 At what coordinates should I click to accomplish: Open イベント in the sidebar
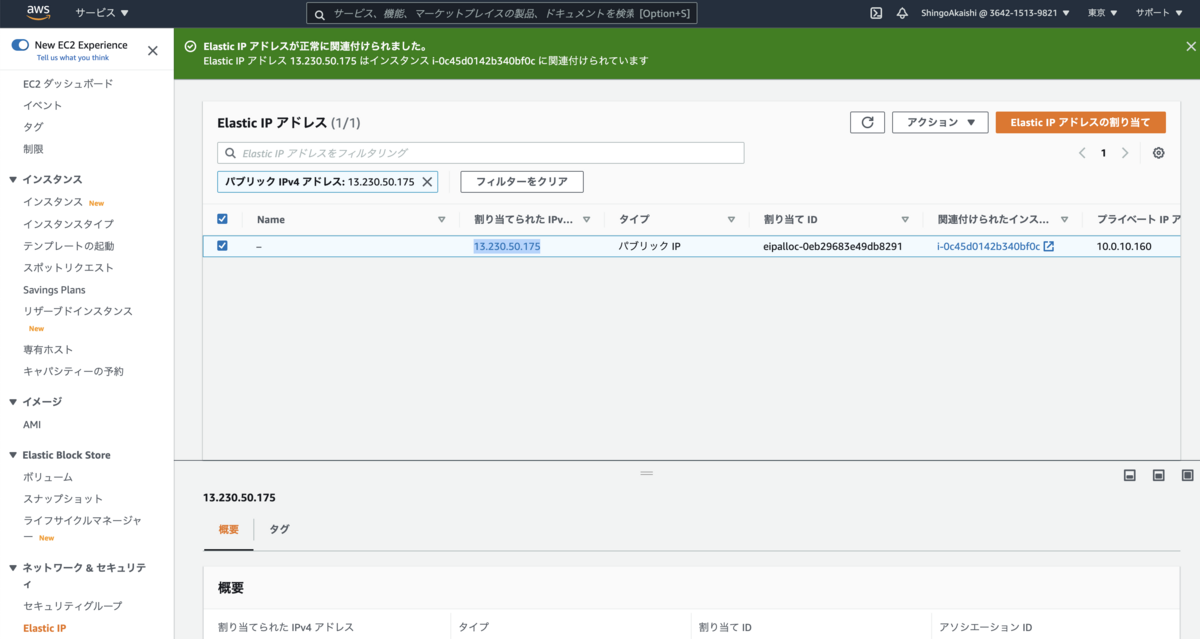tap(42, 105)
